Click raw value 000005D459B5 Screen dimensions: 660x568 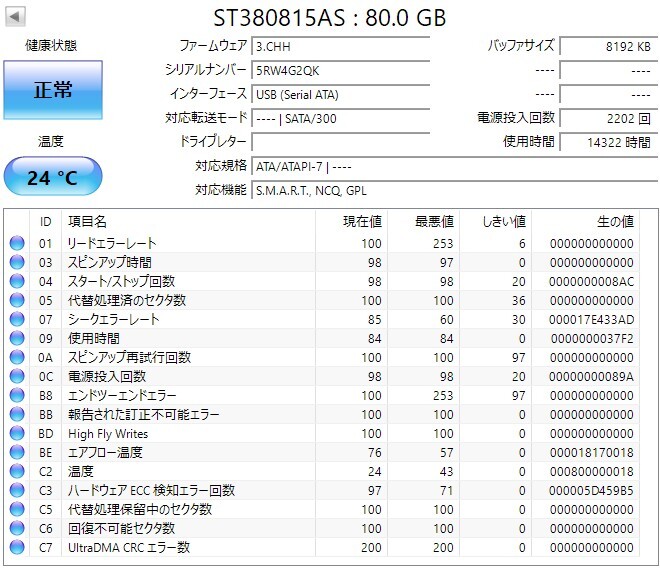pyautogui.click(x=591, y=491)
